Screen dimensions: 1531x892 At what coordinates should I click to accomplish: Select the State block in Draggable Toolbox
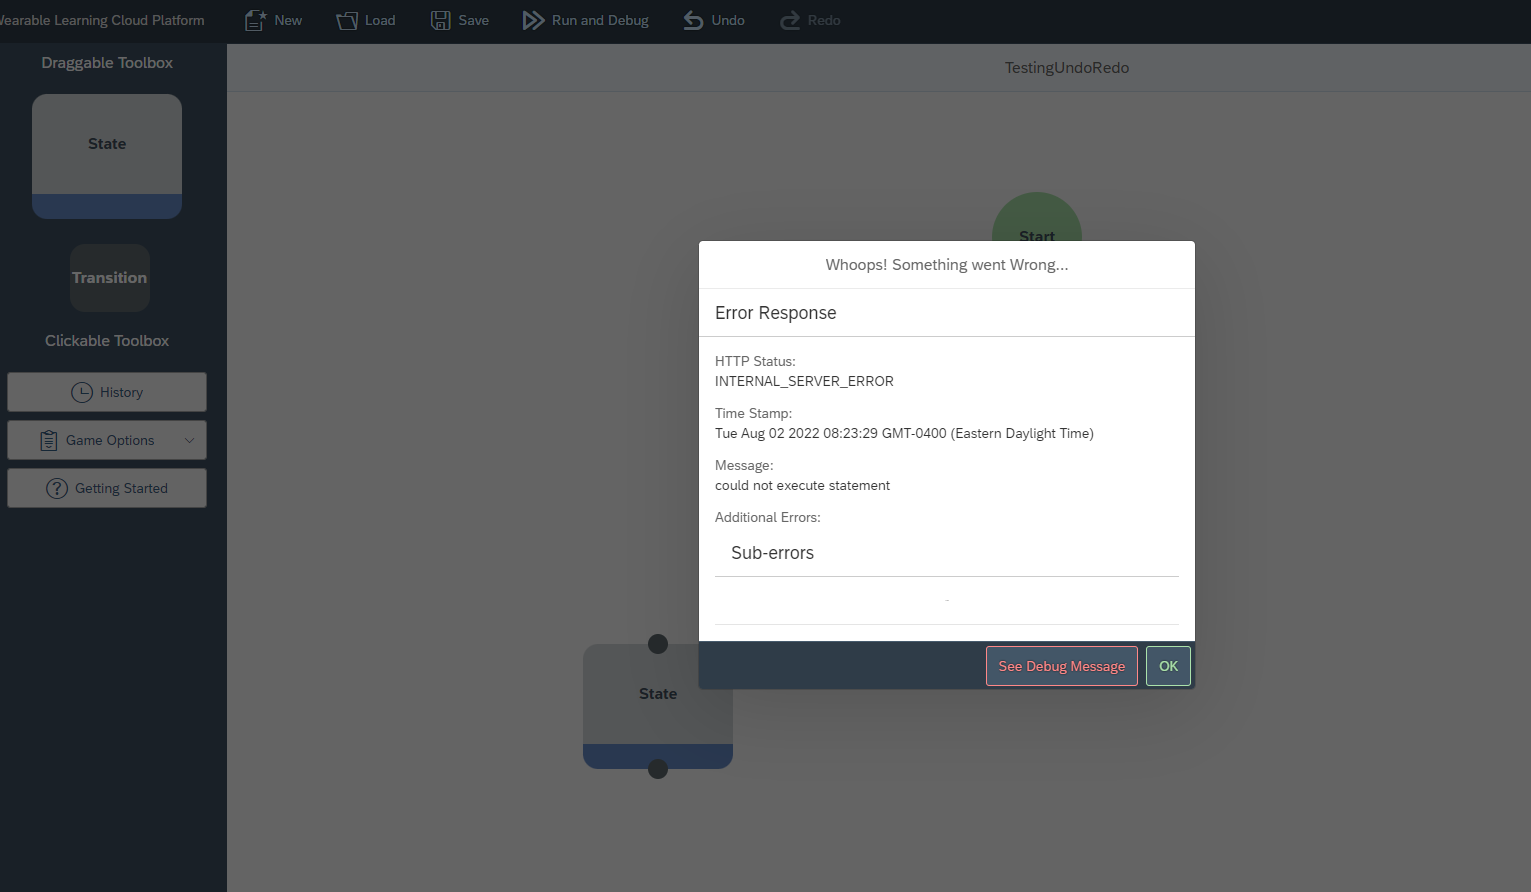[x=107, y=144]
